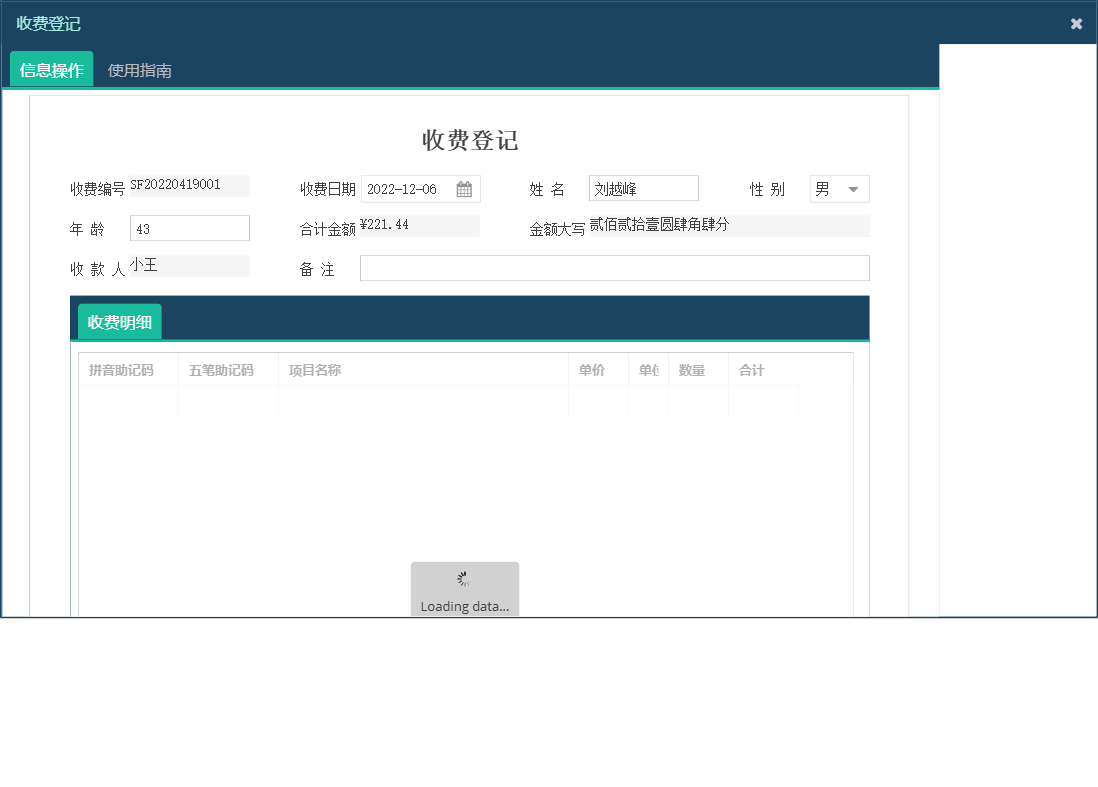Screen dimensions: 1098x787
Task: Click the 项目名称 column header
Action: pos(313,369)
